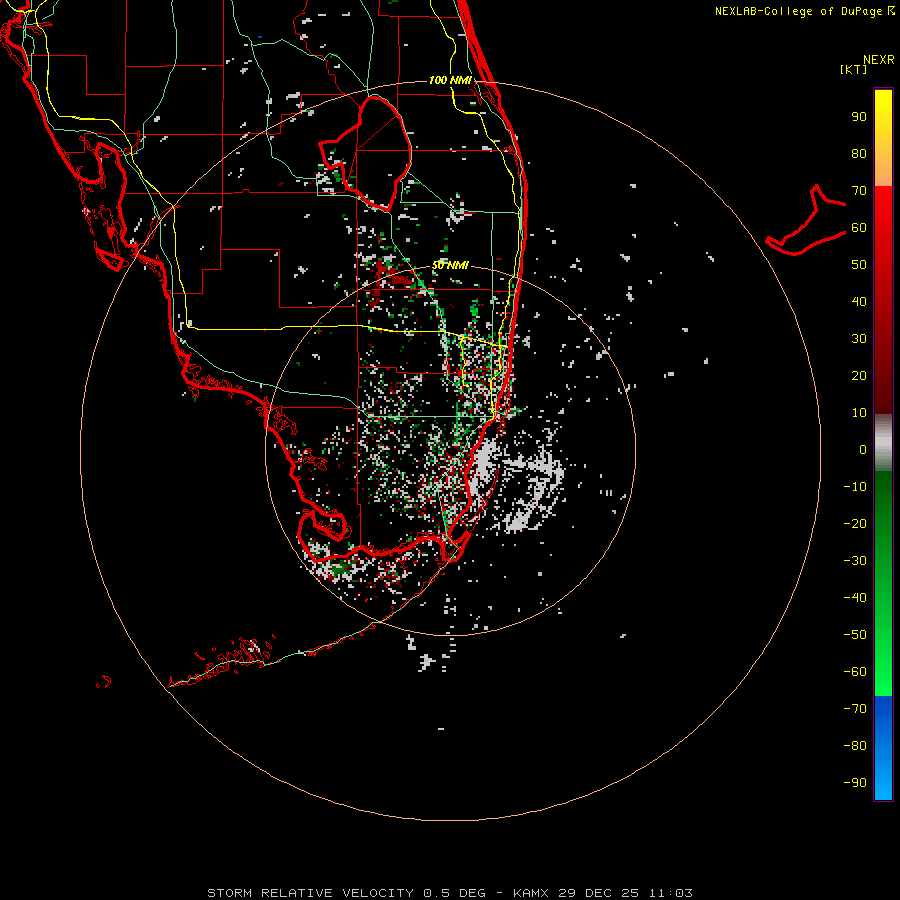The height and width of the screenshot is (900, 900).
Task: Click the '29 DEC 25 11:03' timestamp
Action: [625, 893]
